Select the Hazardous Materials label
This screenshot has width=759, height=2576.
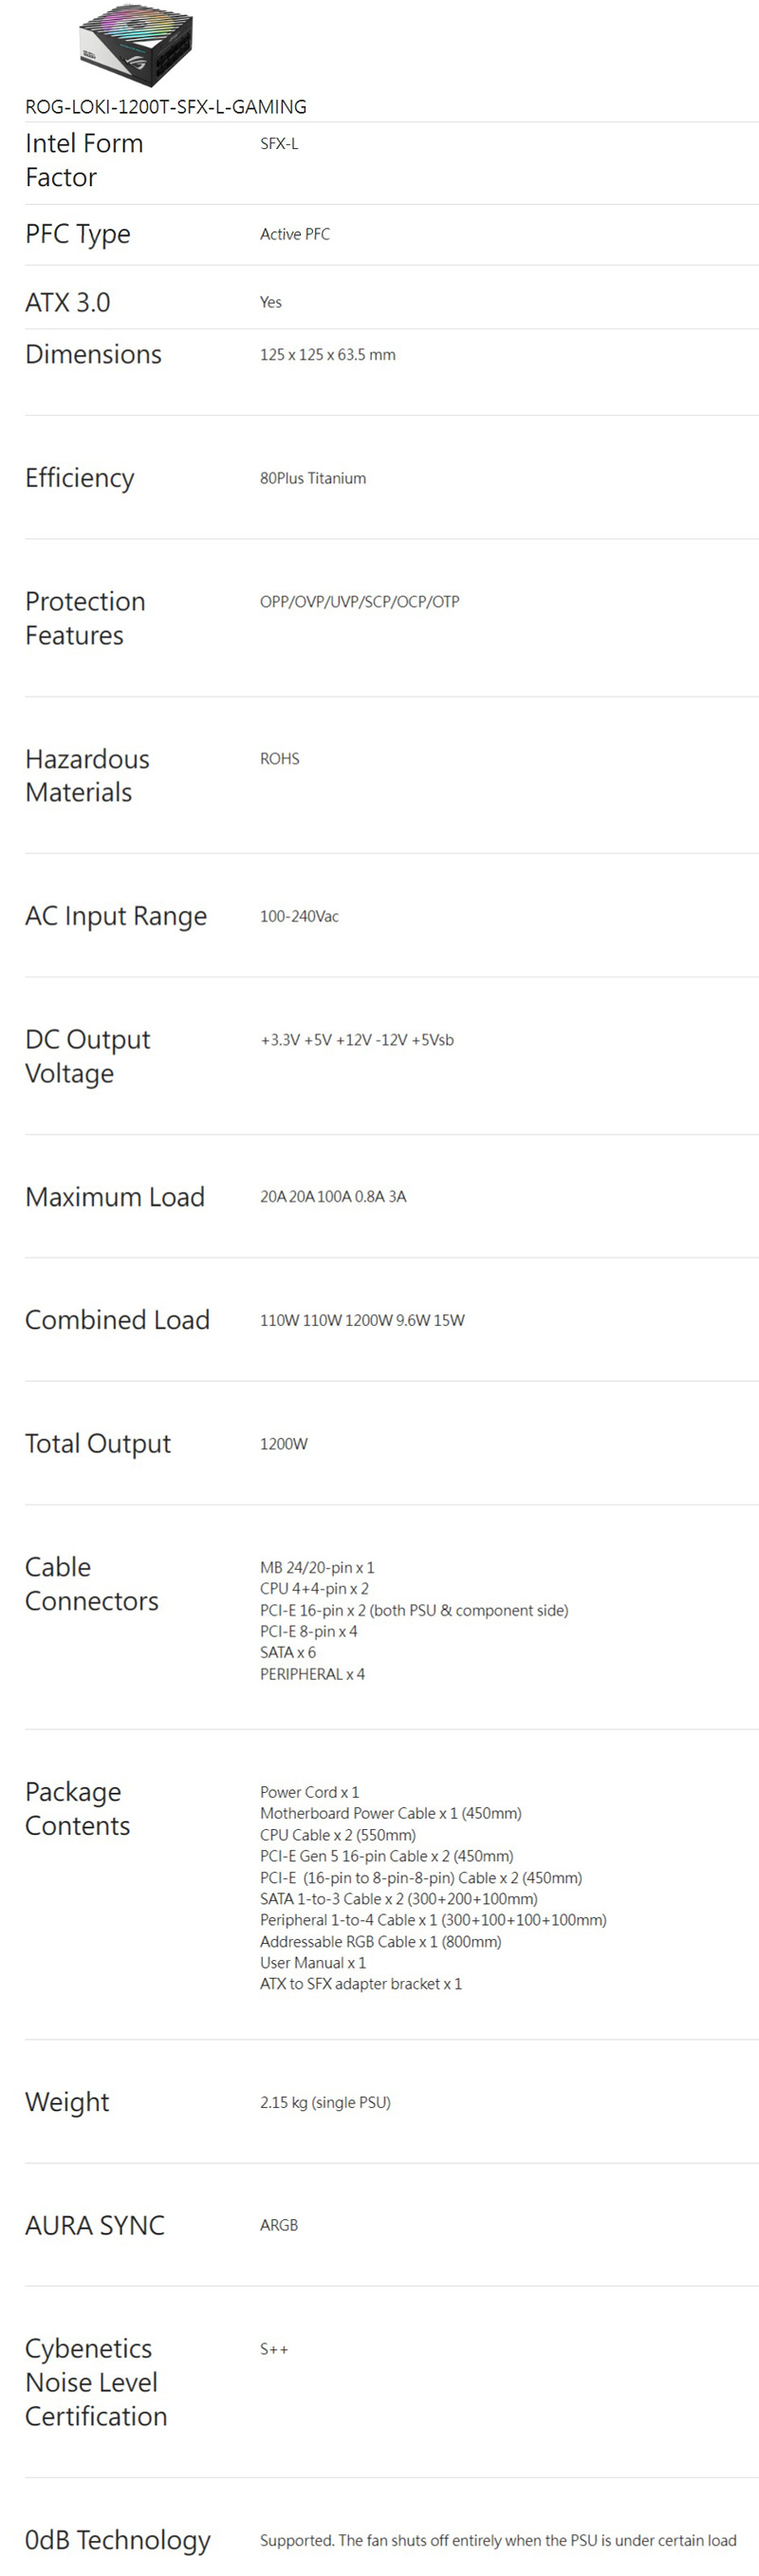(x=87, y=775)
